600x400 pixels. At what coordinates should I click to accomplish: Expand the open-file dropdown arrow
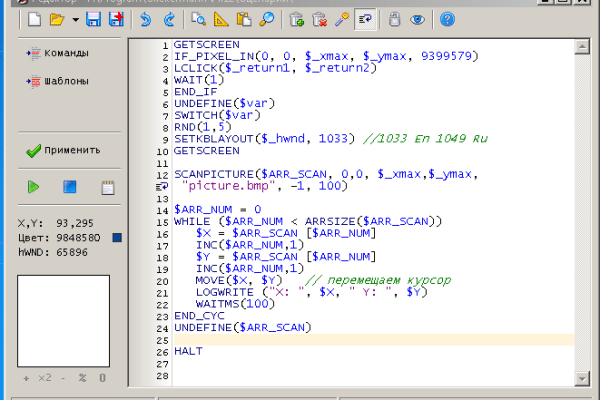pos(75,20)
